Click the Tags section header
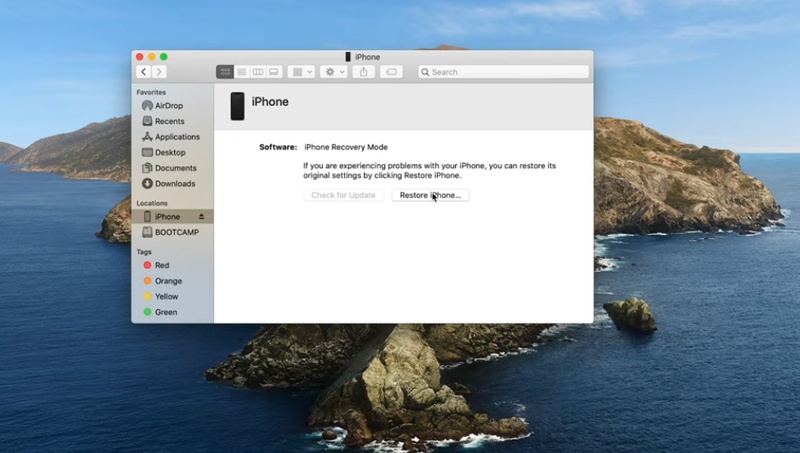 click(x=144, y=252)
